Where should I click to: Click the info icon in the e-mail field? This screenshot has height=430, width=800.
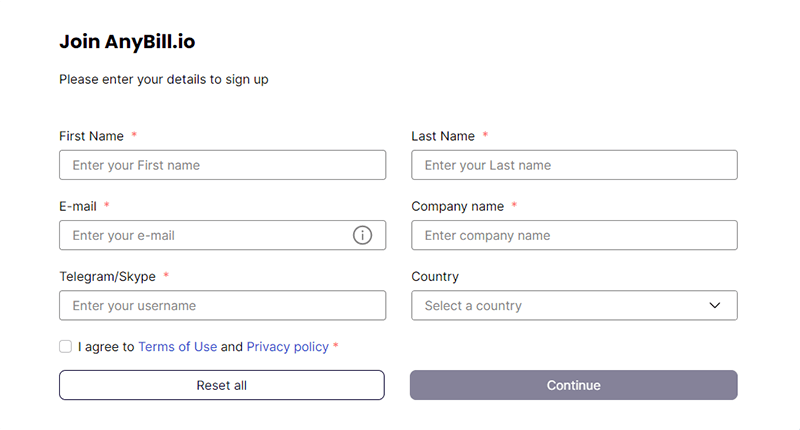pos(362,235)
